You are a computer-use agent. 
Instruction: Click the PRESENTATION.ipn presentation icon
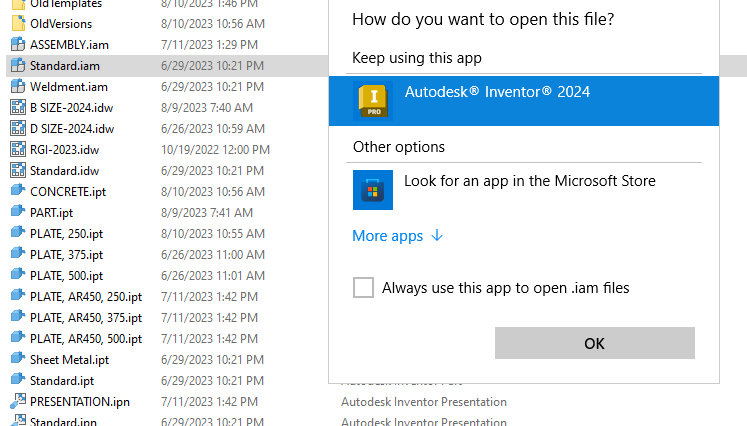pyautogui.click(x=18, y=401)
